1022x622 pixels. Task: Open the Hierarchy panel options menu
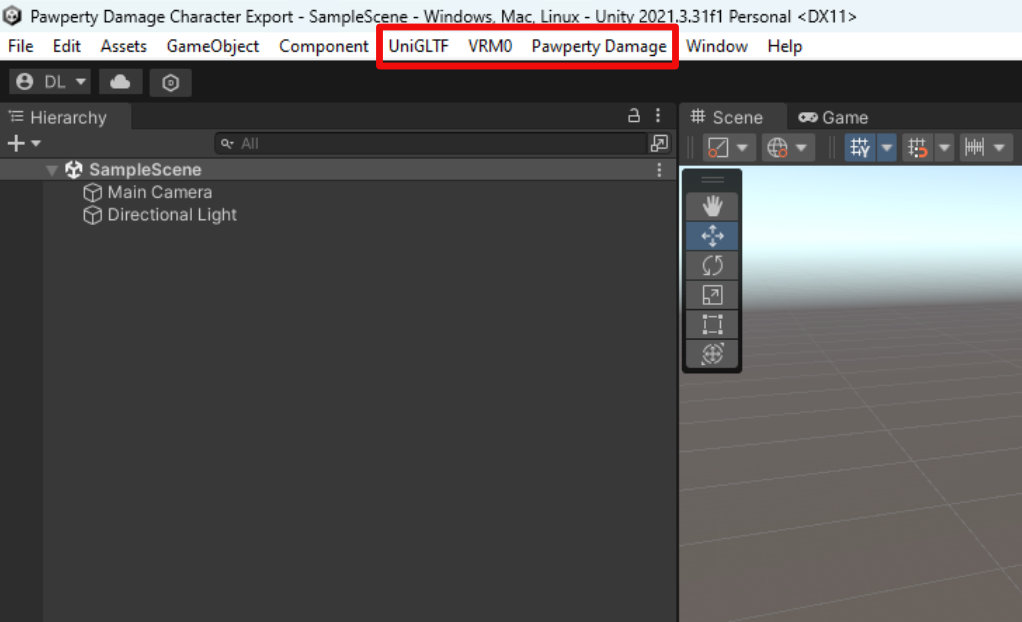[x=658, y=116]
